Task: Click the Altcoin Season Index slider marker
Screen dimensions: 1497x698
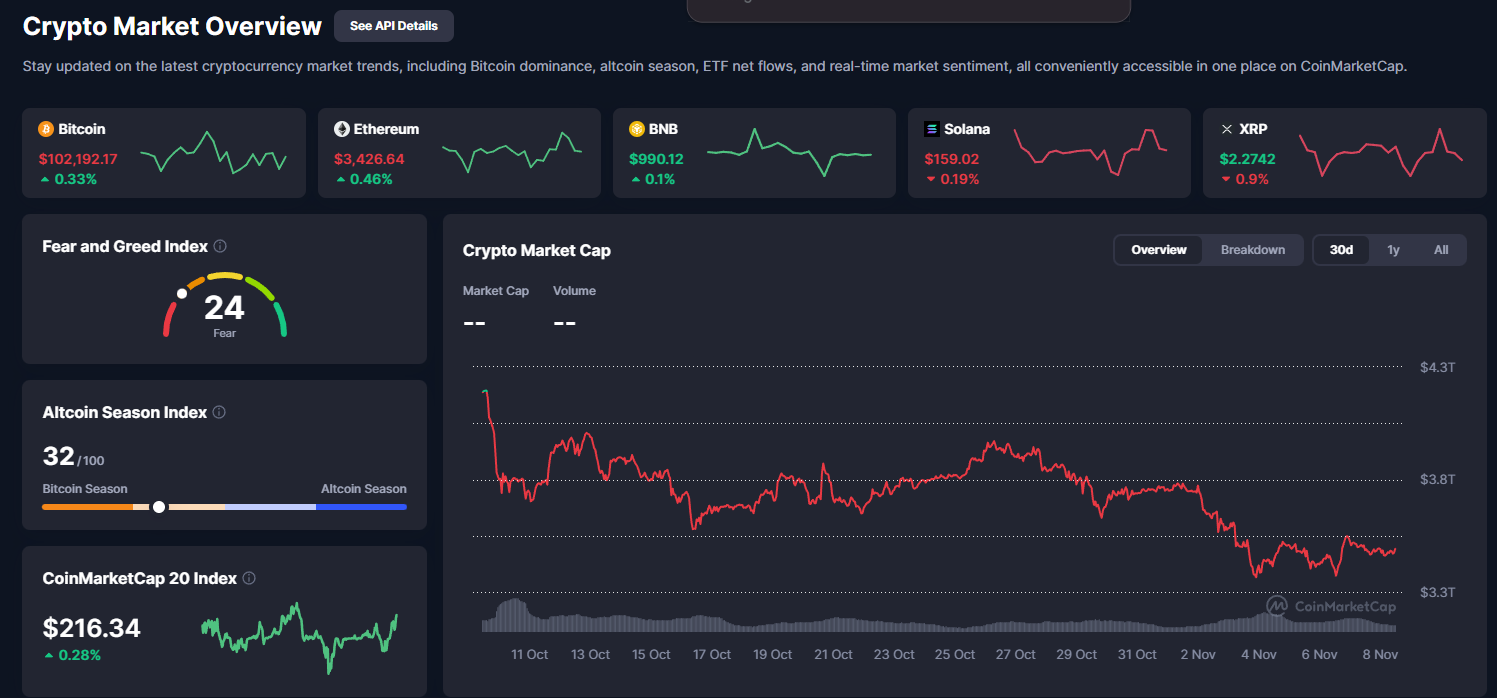Action: (159, 506)
